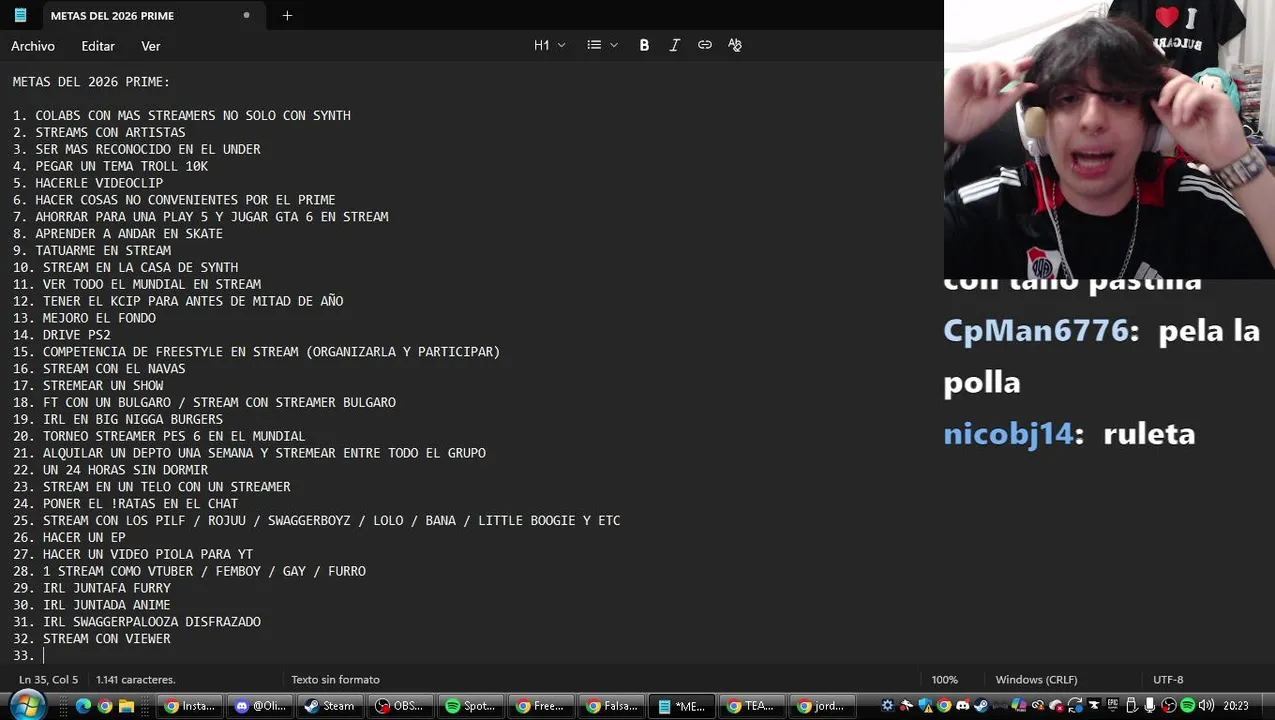
Task: Click Texto sin formato in status bar
Action: tap(336, 680)
